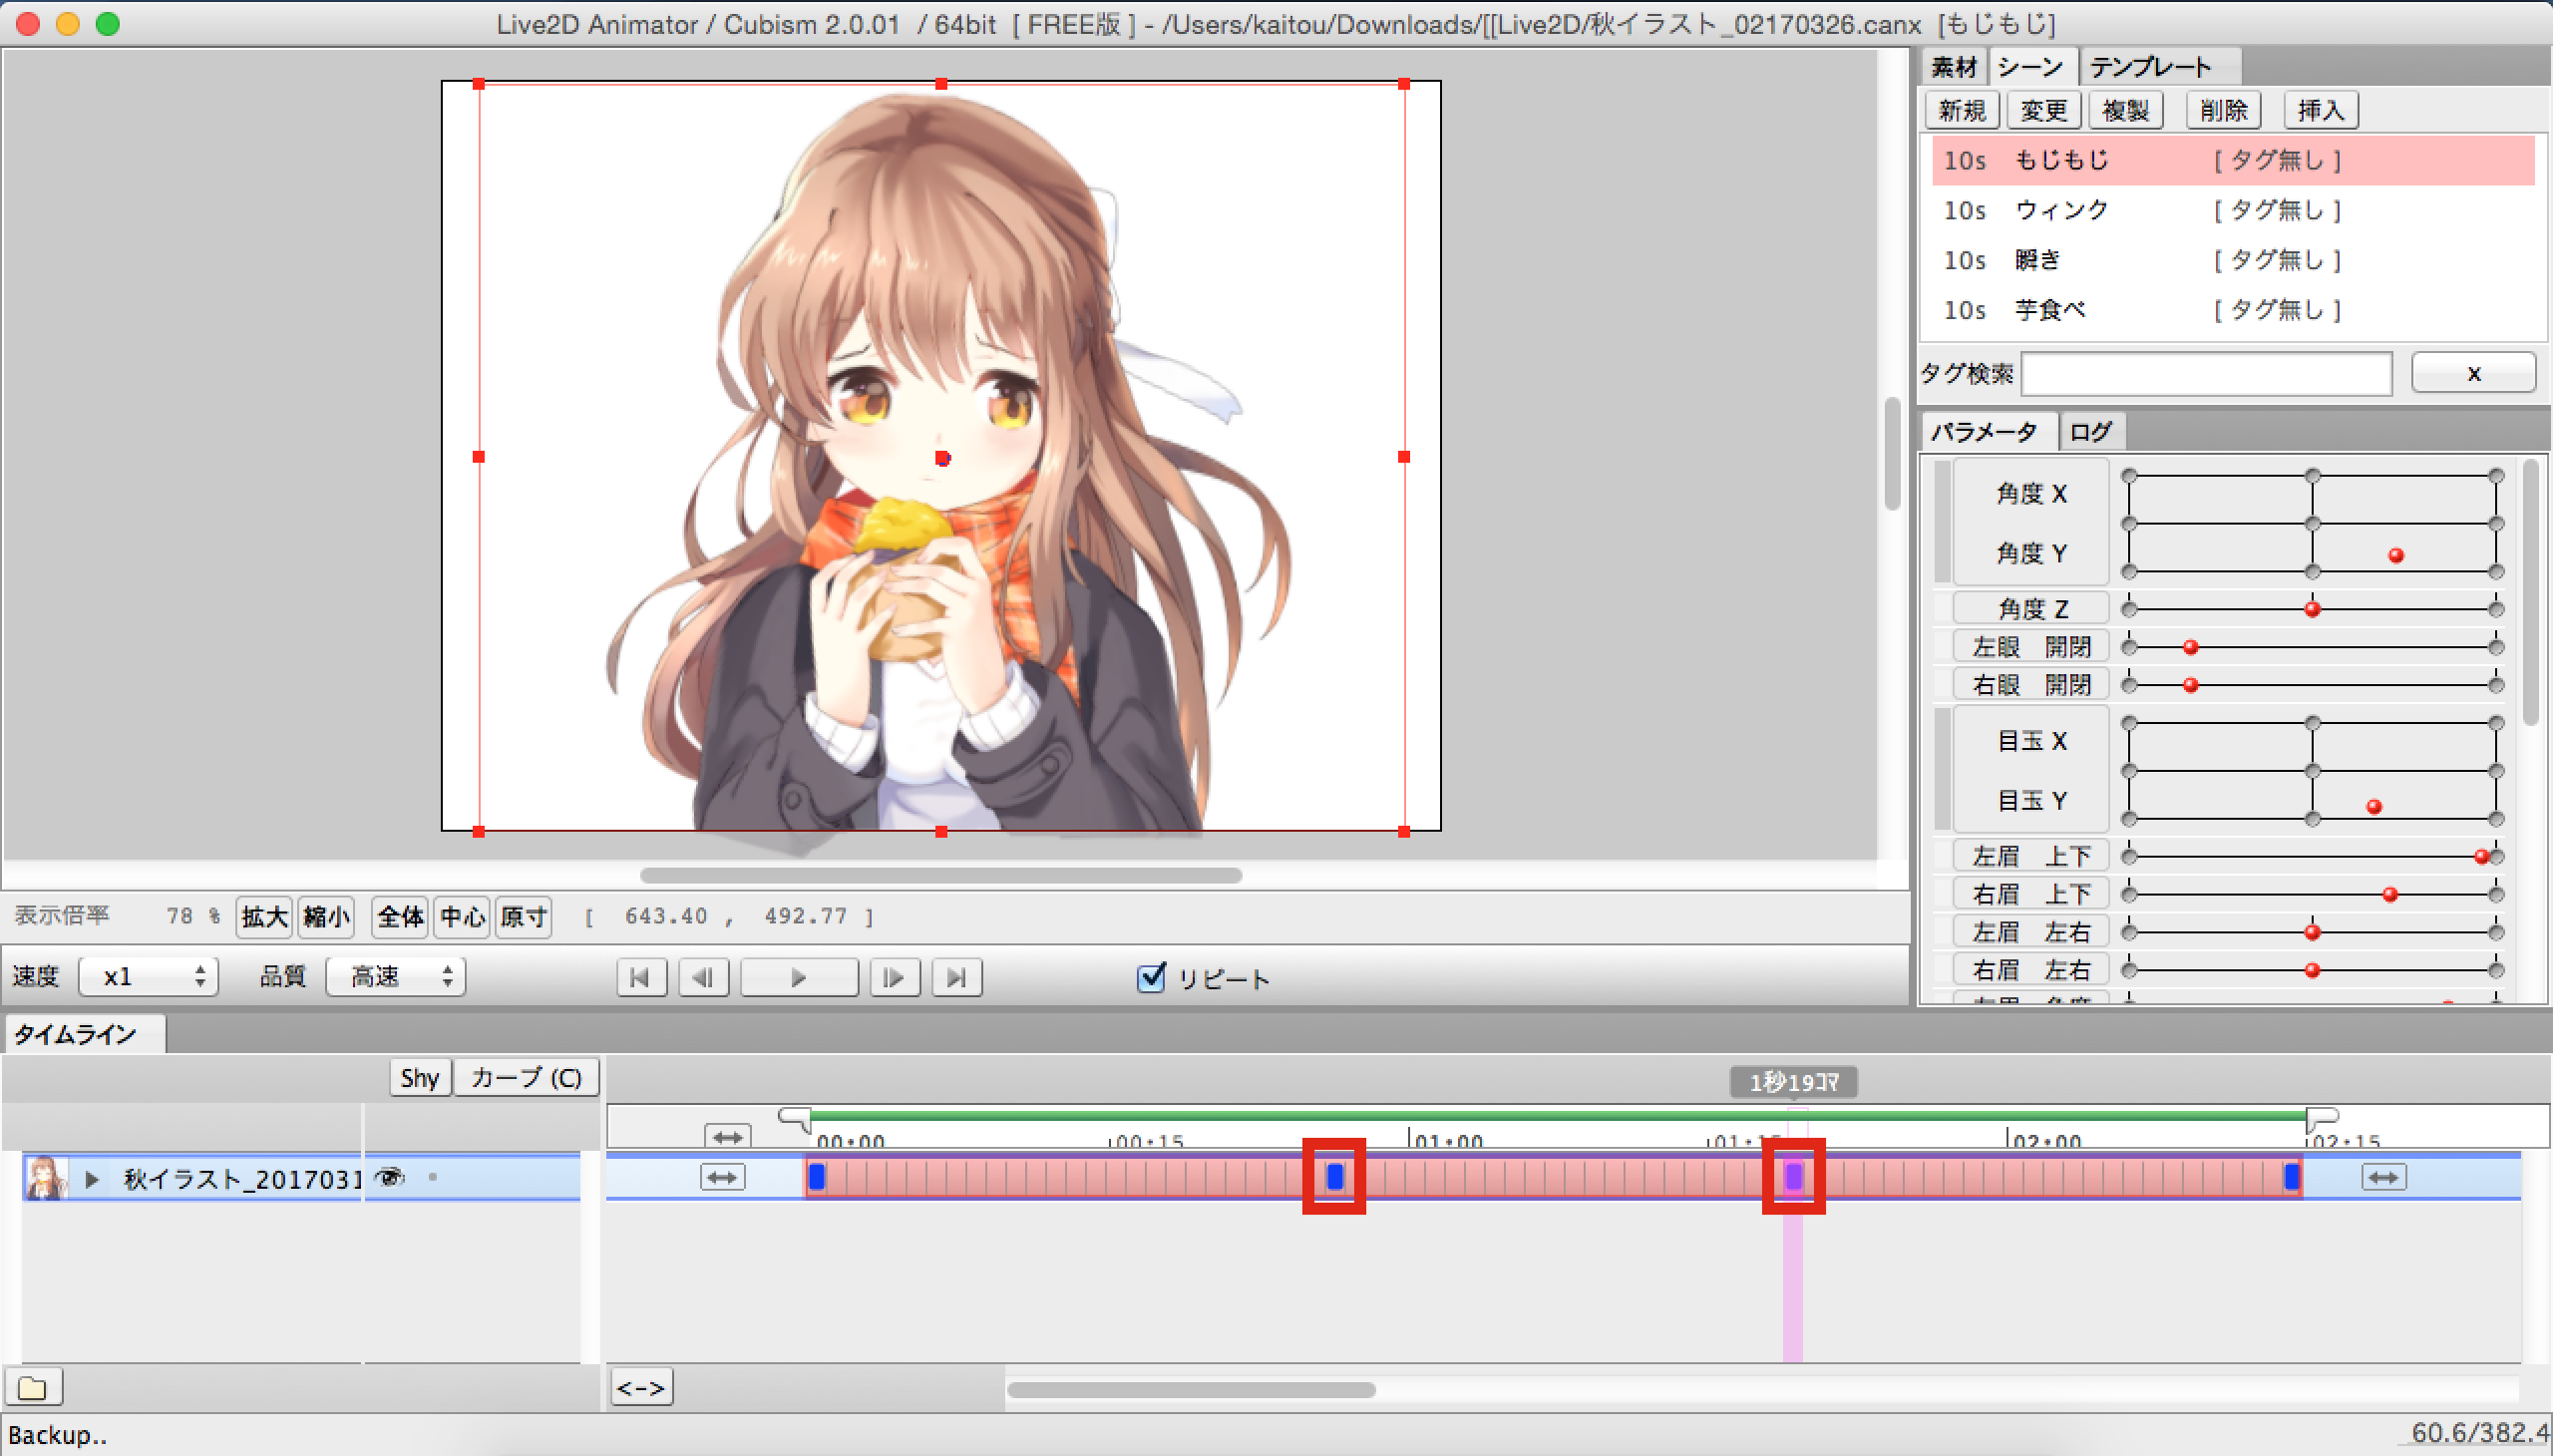The height and width of the screenshot is (1456, 2553).
Task: Jump to the first frame
Action: (x=641, y=977)
